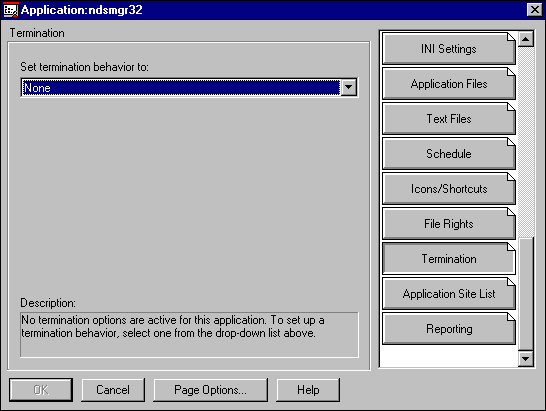546x411 pixels.
Task: Click the page list scroll down arrow
Action: (x=525, y=358)
